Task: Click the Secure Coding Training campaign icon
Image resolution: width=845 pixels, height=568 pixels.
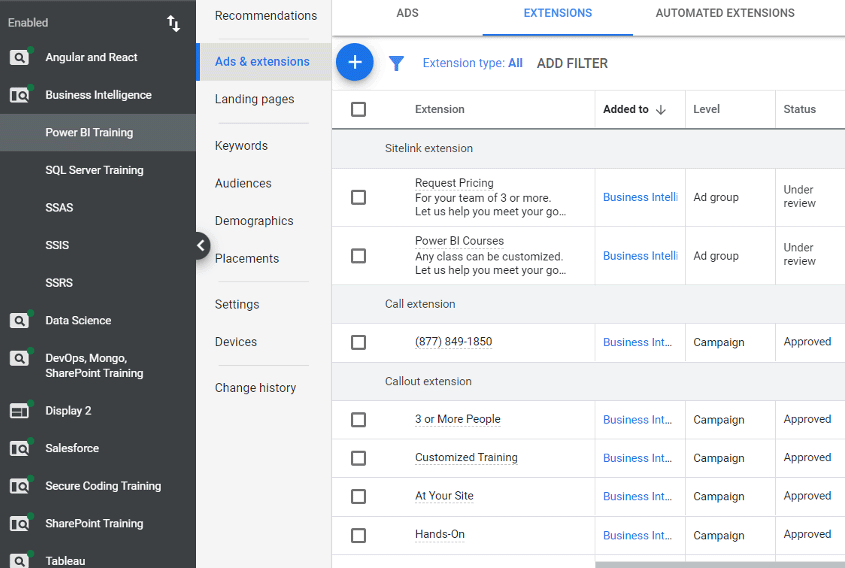Action: tap(19, 486)
